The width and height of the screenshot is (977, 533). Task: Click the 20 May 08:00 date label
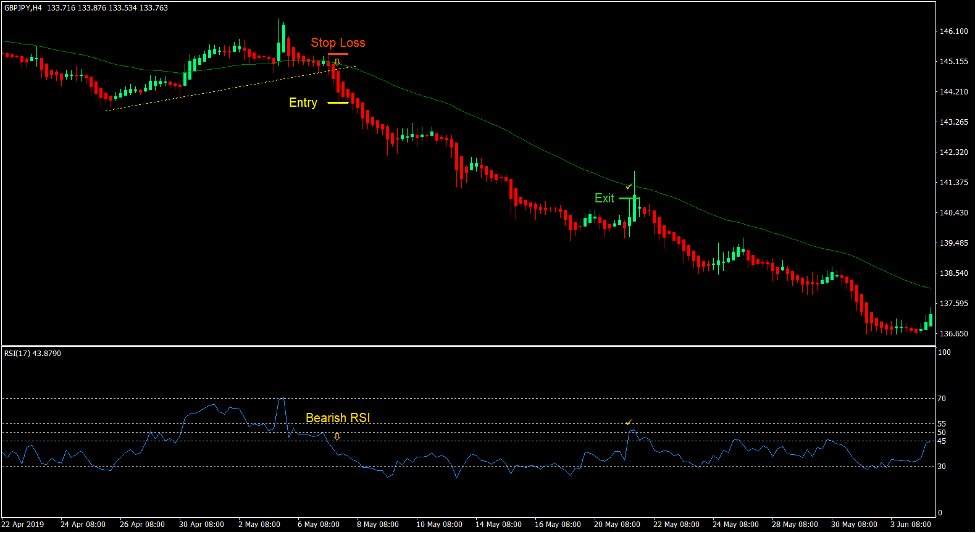[x=617, y=524]
